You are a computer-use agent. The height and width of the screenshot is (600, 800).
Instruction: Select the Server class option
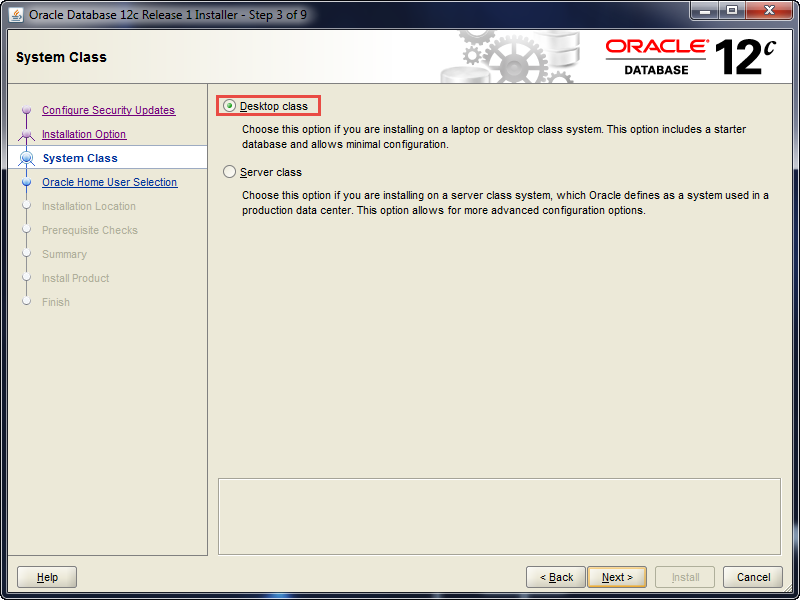click(x=231, y=170)
